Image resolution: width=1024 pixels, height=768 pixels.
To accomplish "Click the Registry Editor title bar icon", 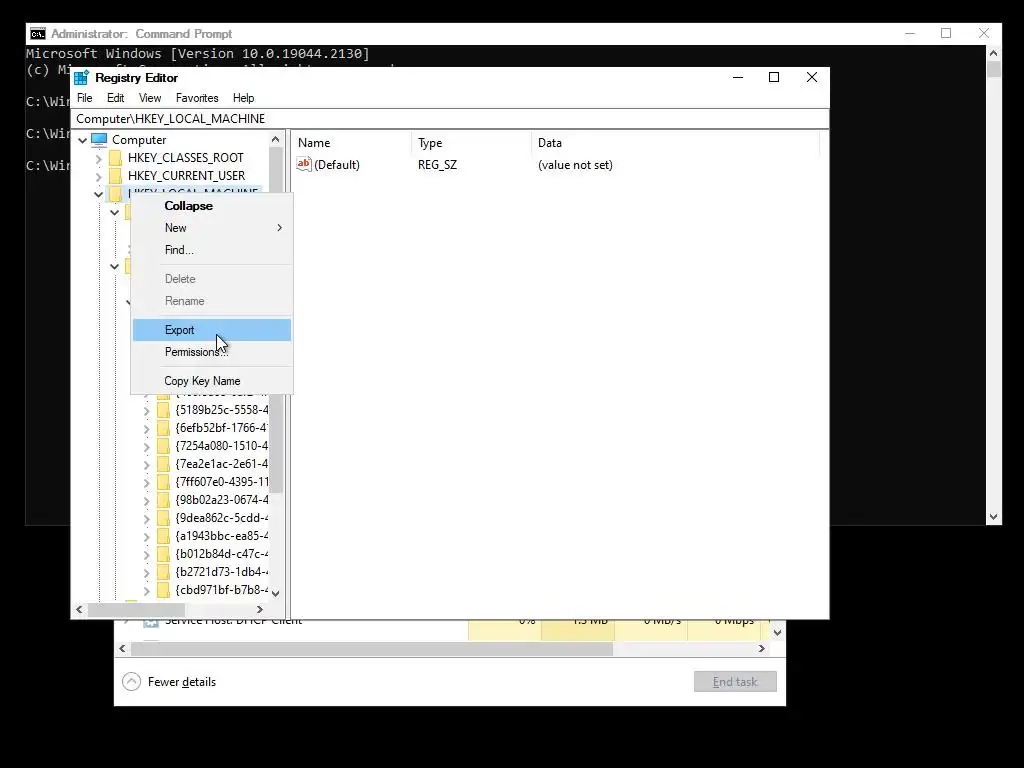I will [82, 78].
